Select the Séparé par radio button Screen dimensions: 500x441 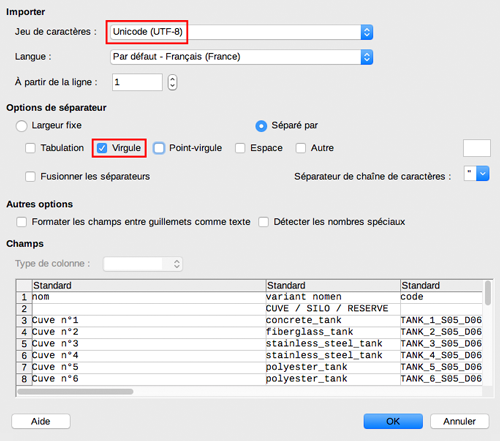coord(261,126)
